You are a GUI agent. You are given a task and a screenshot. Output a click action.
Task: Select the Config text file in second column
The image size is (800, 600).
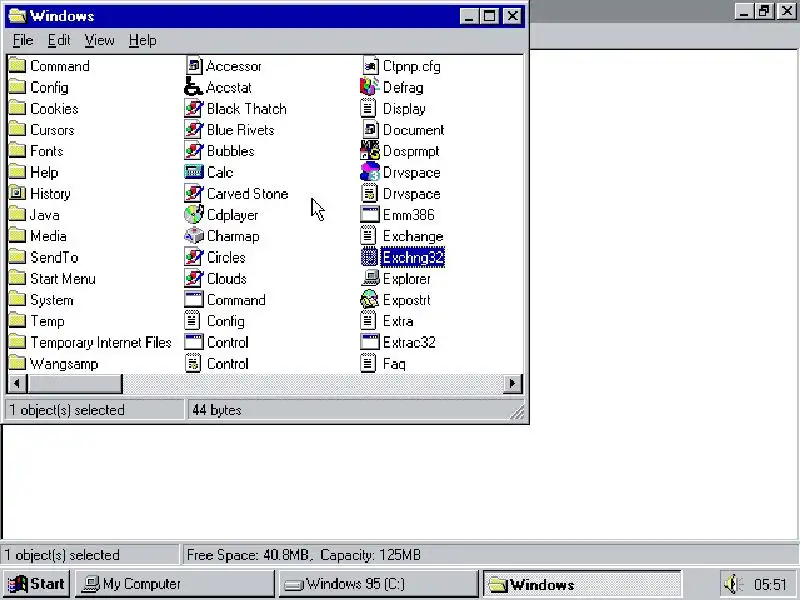pyautogui.click(x=215, y=321)
